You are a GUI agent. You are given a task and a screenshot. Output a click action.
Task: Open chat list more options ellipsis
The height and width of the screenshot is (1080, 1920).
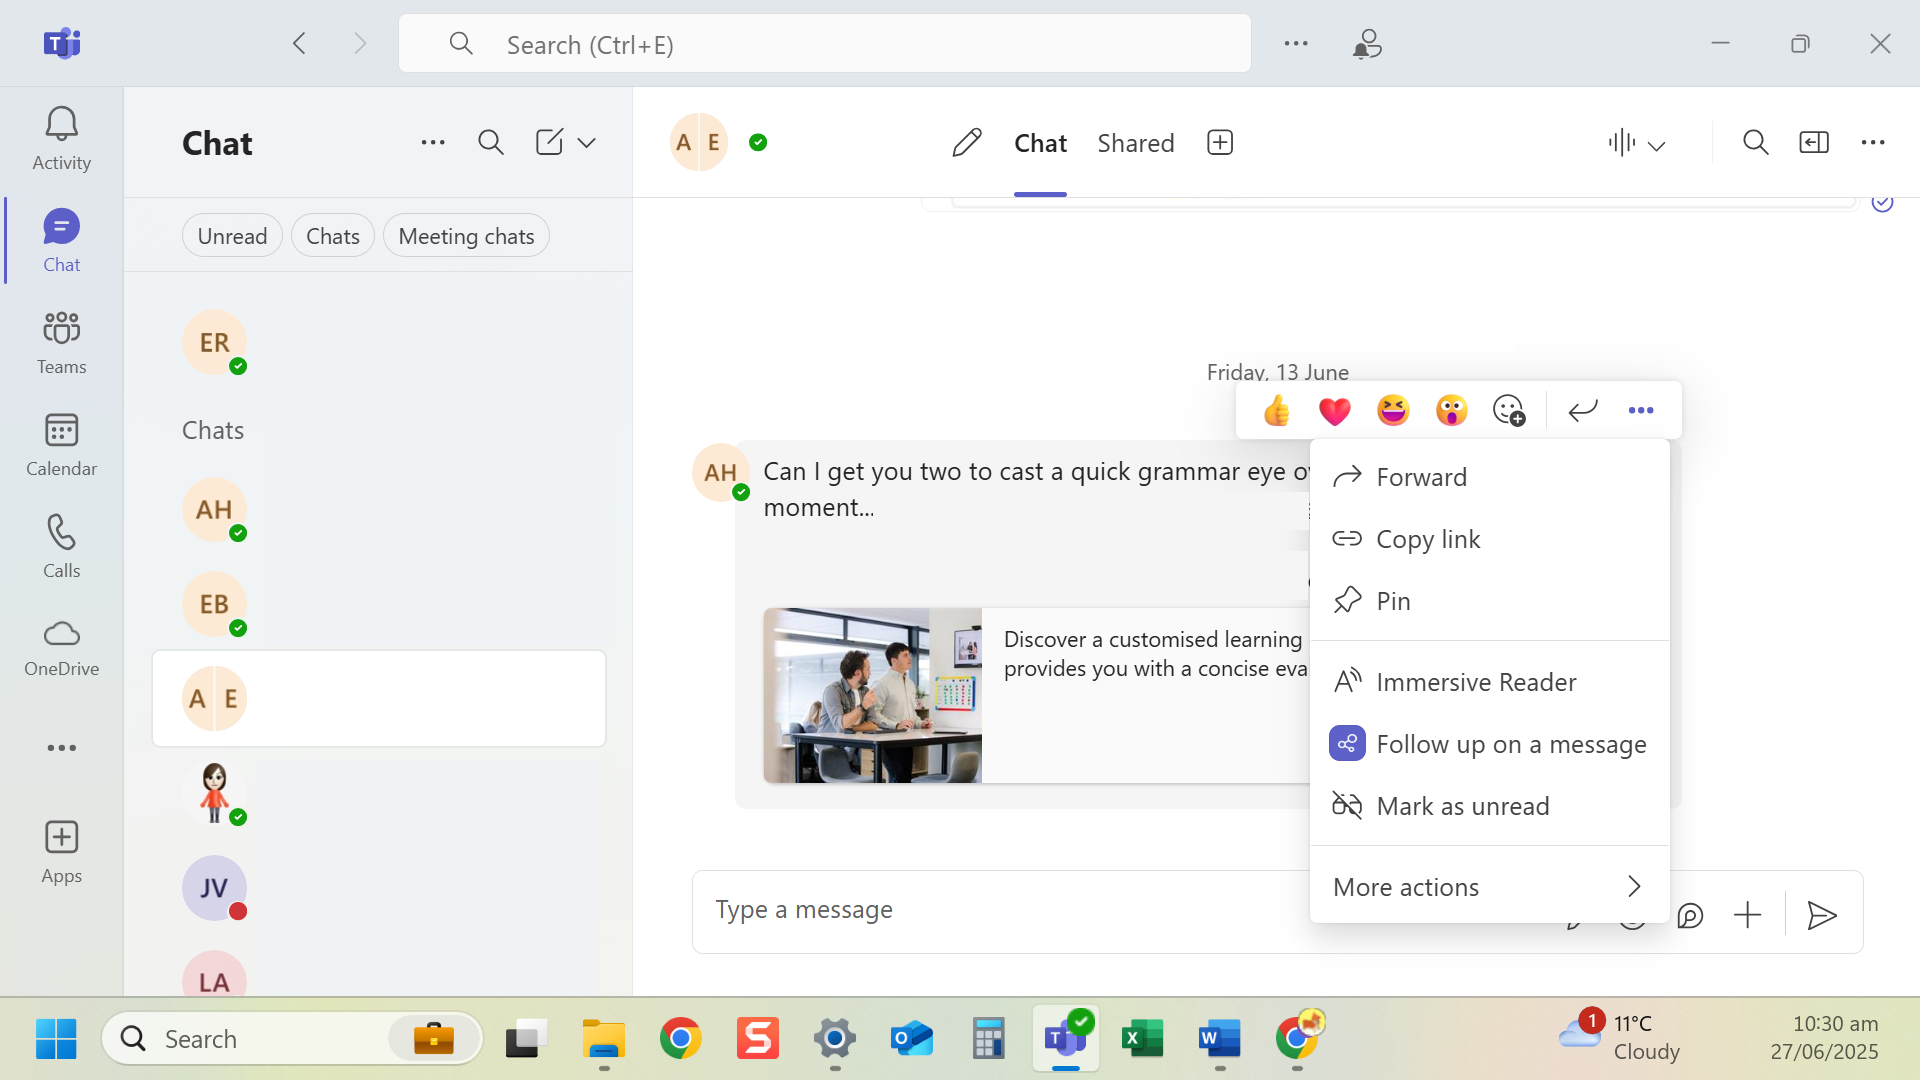(433, 143)
